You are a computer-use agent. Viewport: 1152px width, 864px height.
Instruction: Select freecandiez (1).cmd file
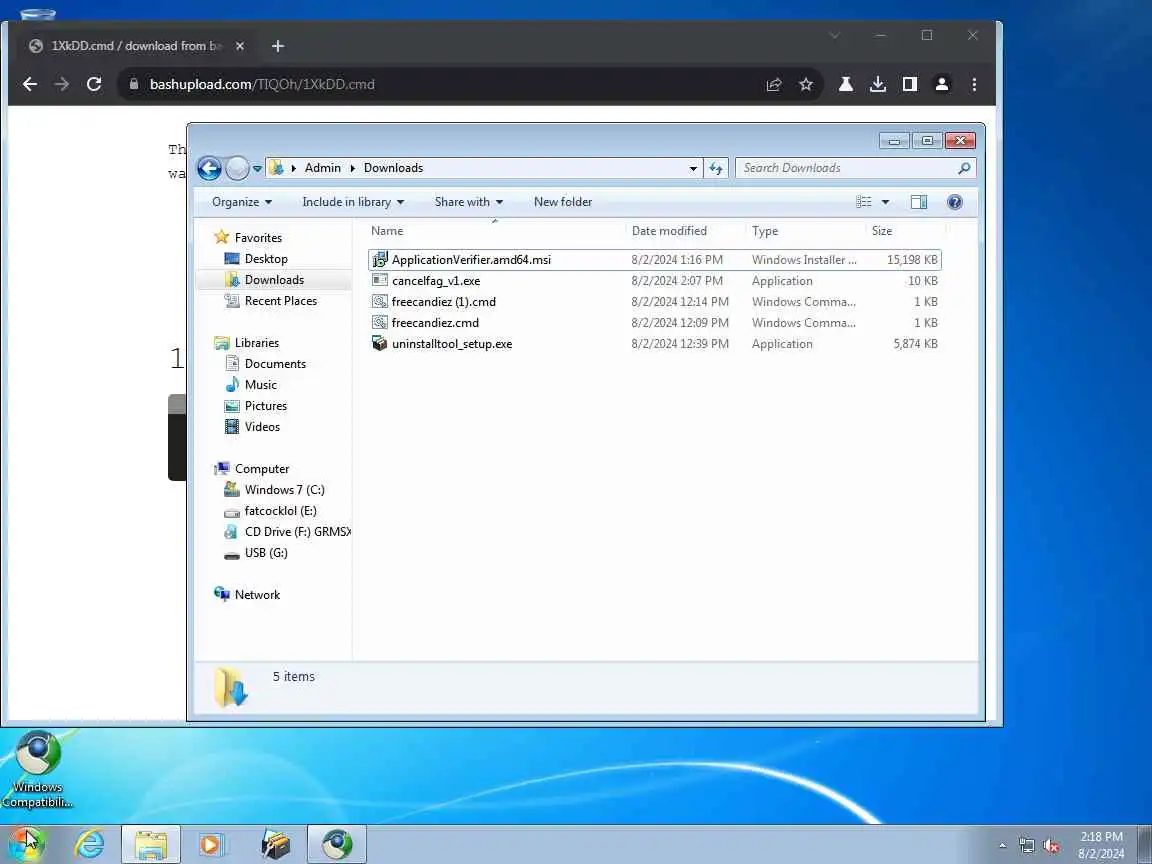[x=654, y=302]
